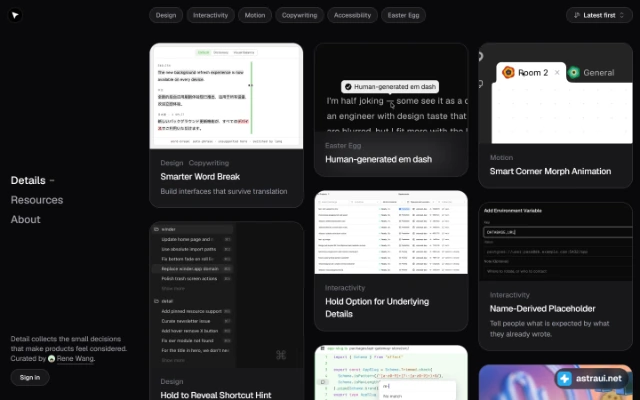Screen dimensions: 640x400
Task: Click the cursor logo icon at top-left
Action: (15, 16)
